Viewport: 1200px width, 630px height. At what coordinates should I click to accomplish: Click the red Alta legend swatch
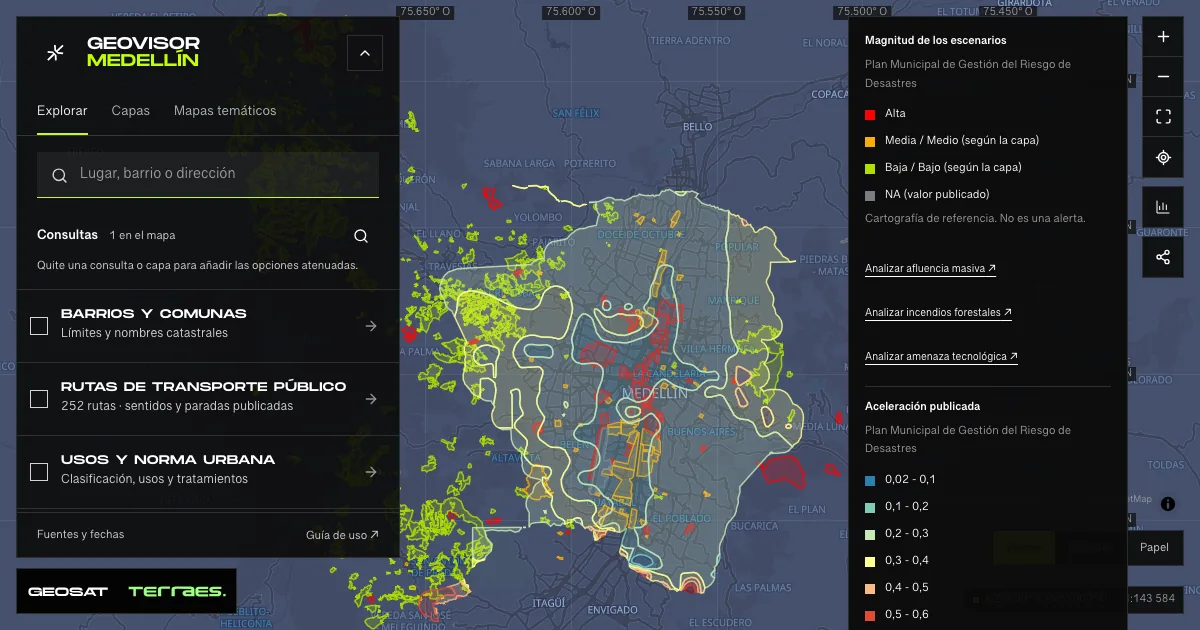tap(870, 114)
